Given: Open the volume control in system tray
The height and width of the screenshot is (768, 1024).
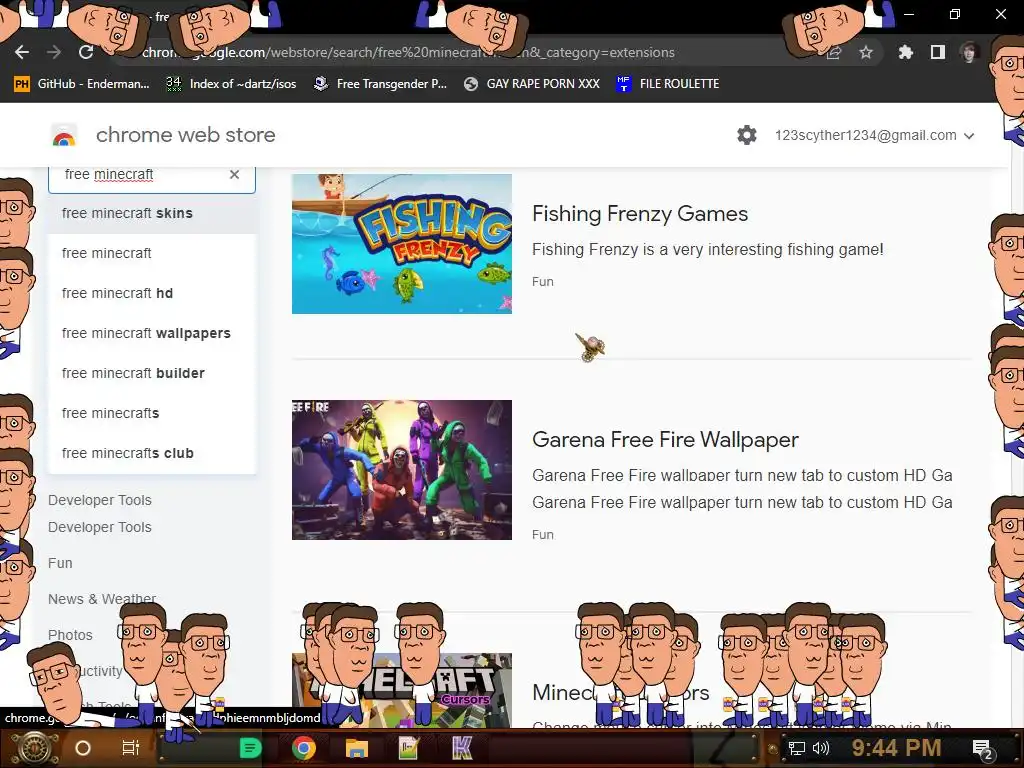Looking at the screenshot, I should tap(821, 748).
